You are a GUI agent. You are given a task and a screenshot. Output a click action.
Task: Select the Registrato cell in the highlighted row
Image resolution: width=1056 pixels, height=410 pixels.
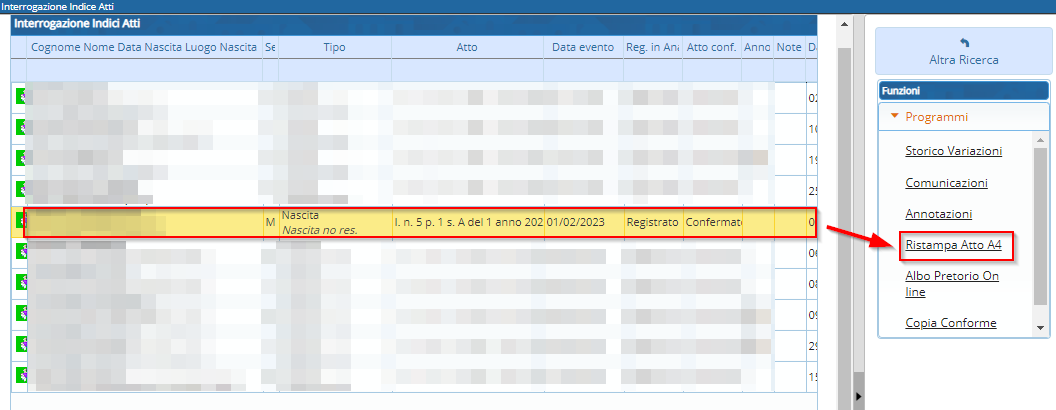651,221
